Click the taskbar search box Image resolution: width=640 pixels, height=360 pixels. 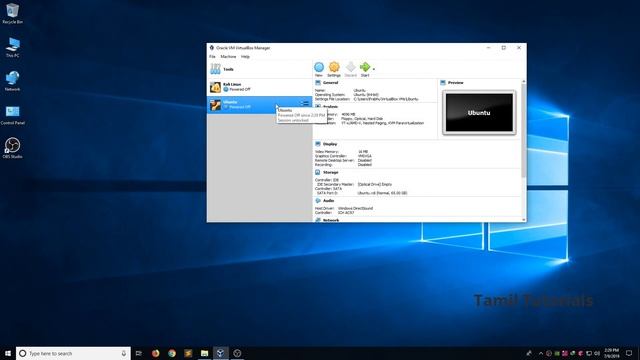coord(73,353)
